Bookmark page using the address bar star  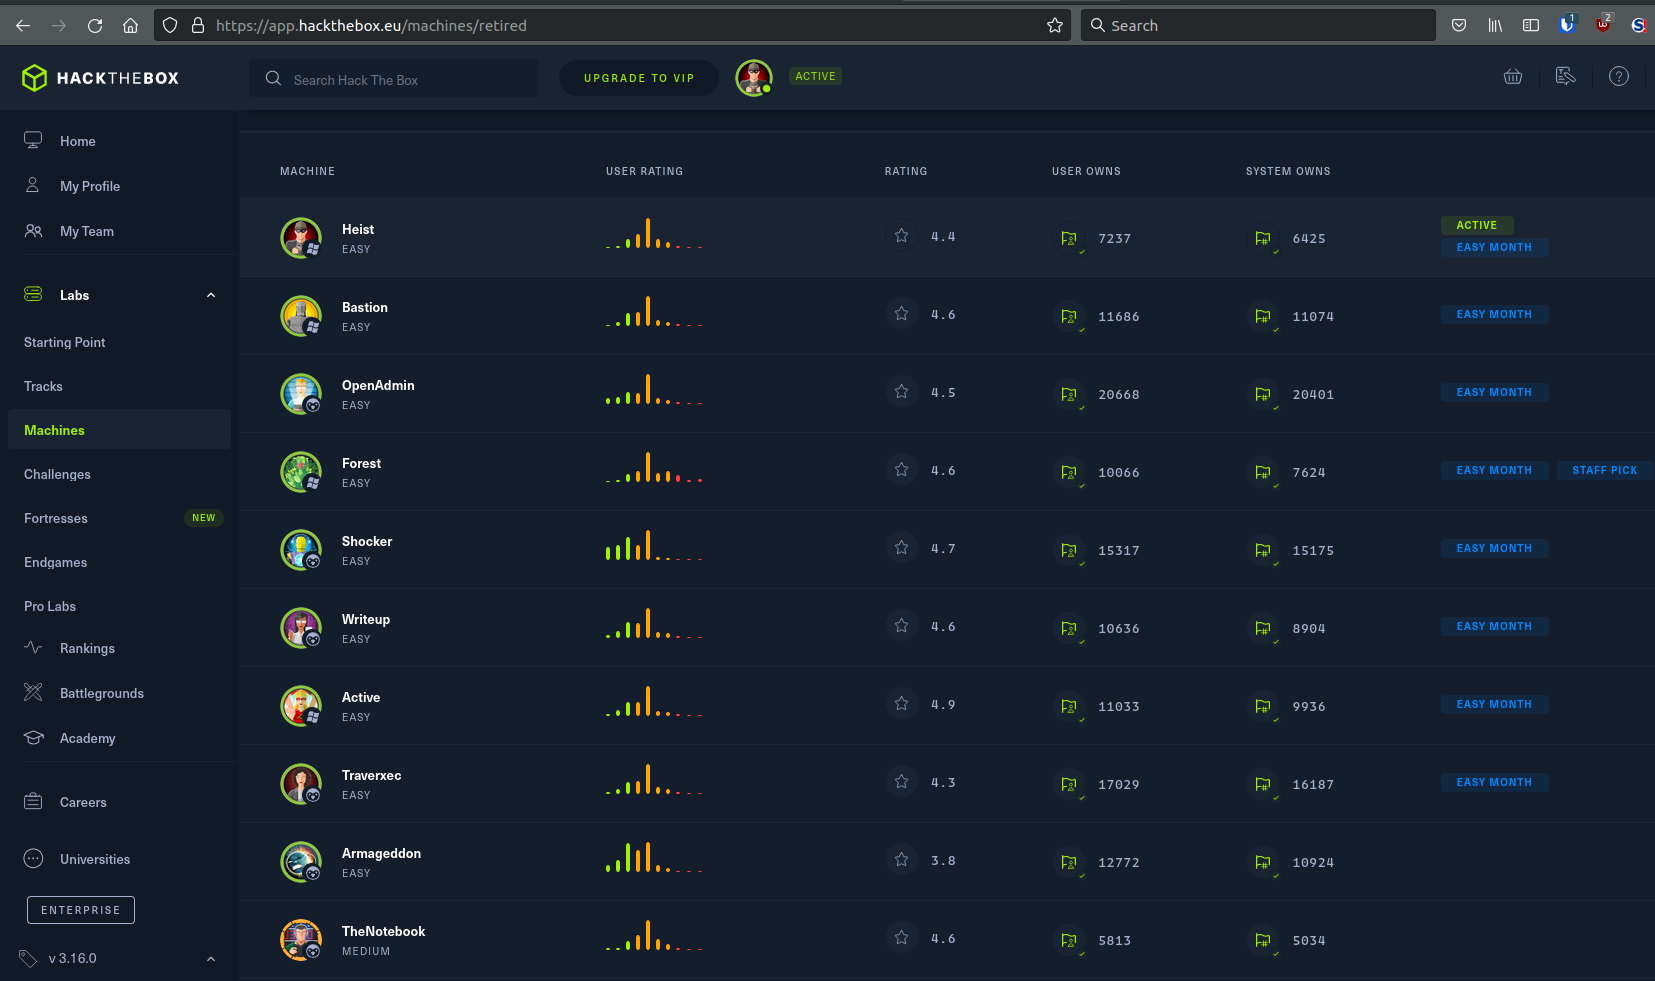point(1054,26)
